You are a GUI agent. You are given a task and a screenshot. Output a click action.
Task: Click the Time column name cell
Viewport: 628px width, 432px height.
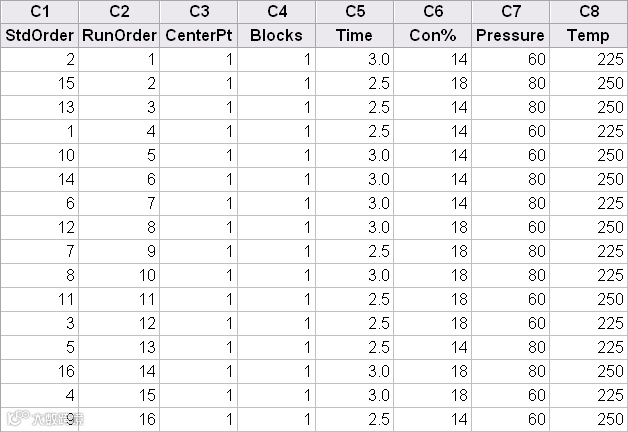point(355,35)
